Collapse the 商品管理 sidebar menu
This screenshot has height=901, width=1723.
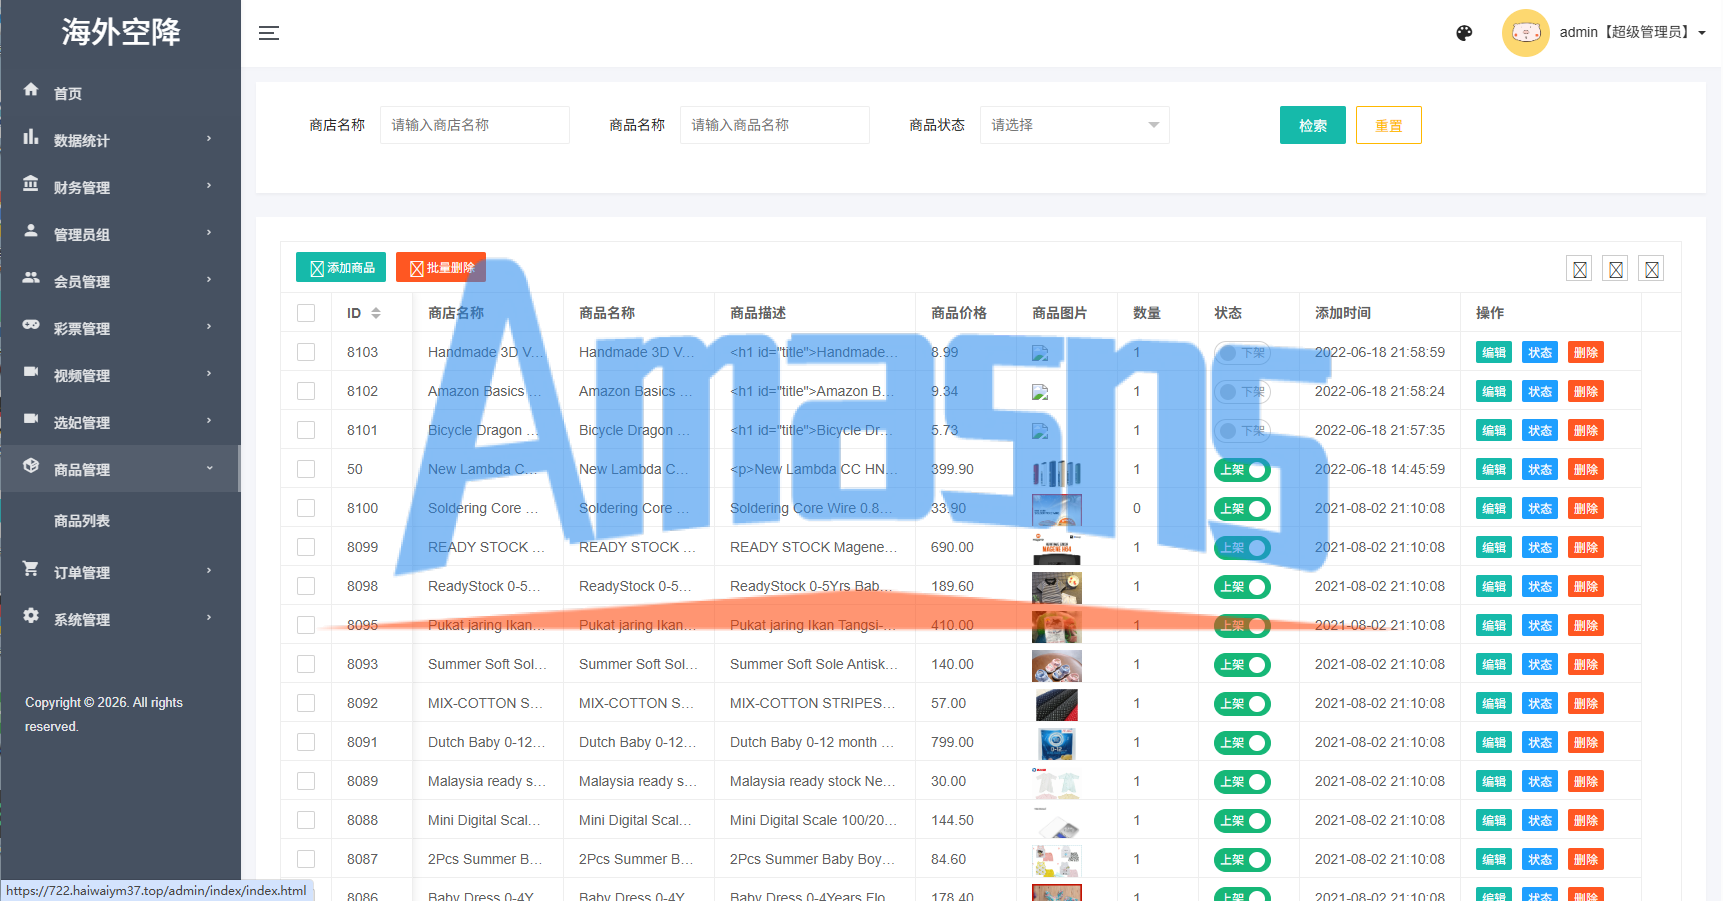120,469
